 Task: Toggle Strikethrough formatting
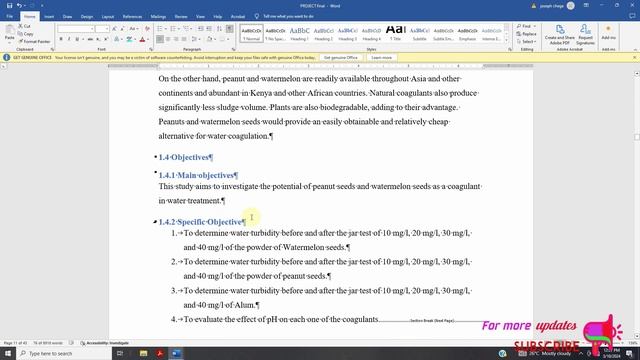coord(90,39)
